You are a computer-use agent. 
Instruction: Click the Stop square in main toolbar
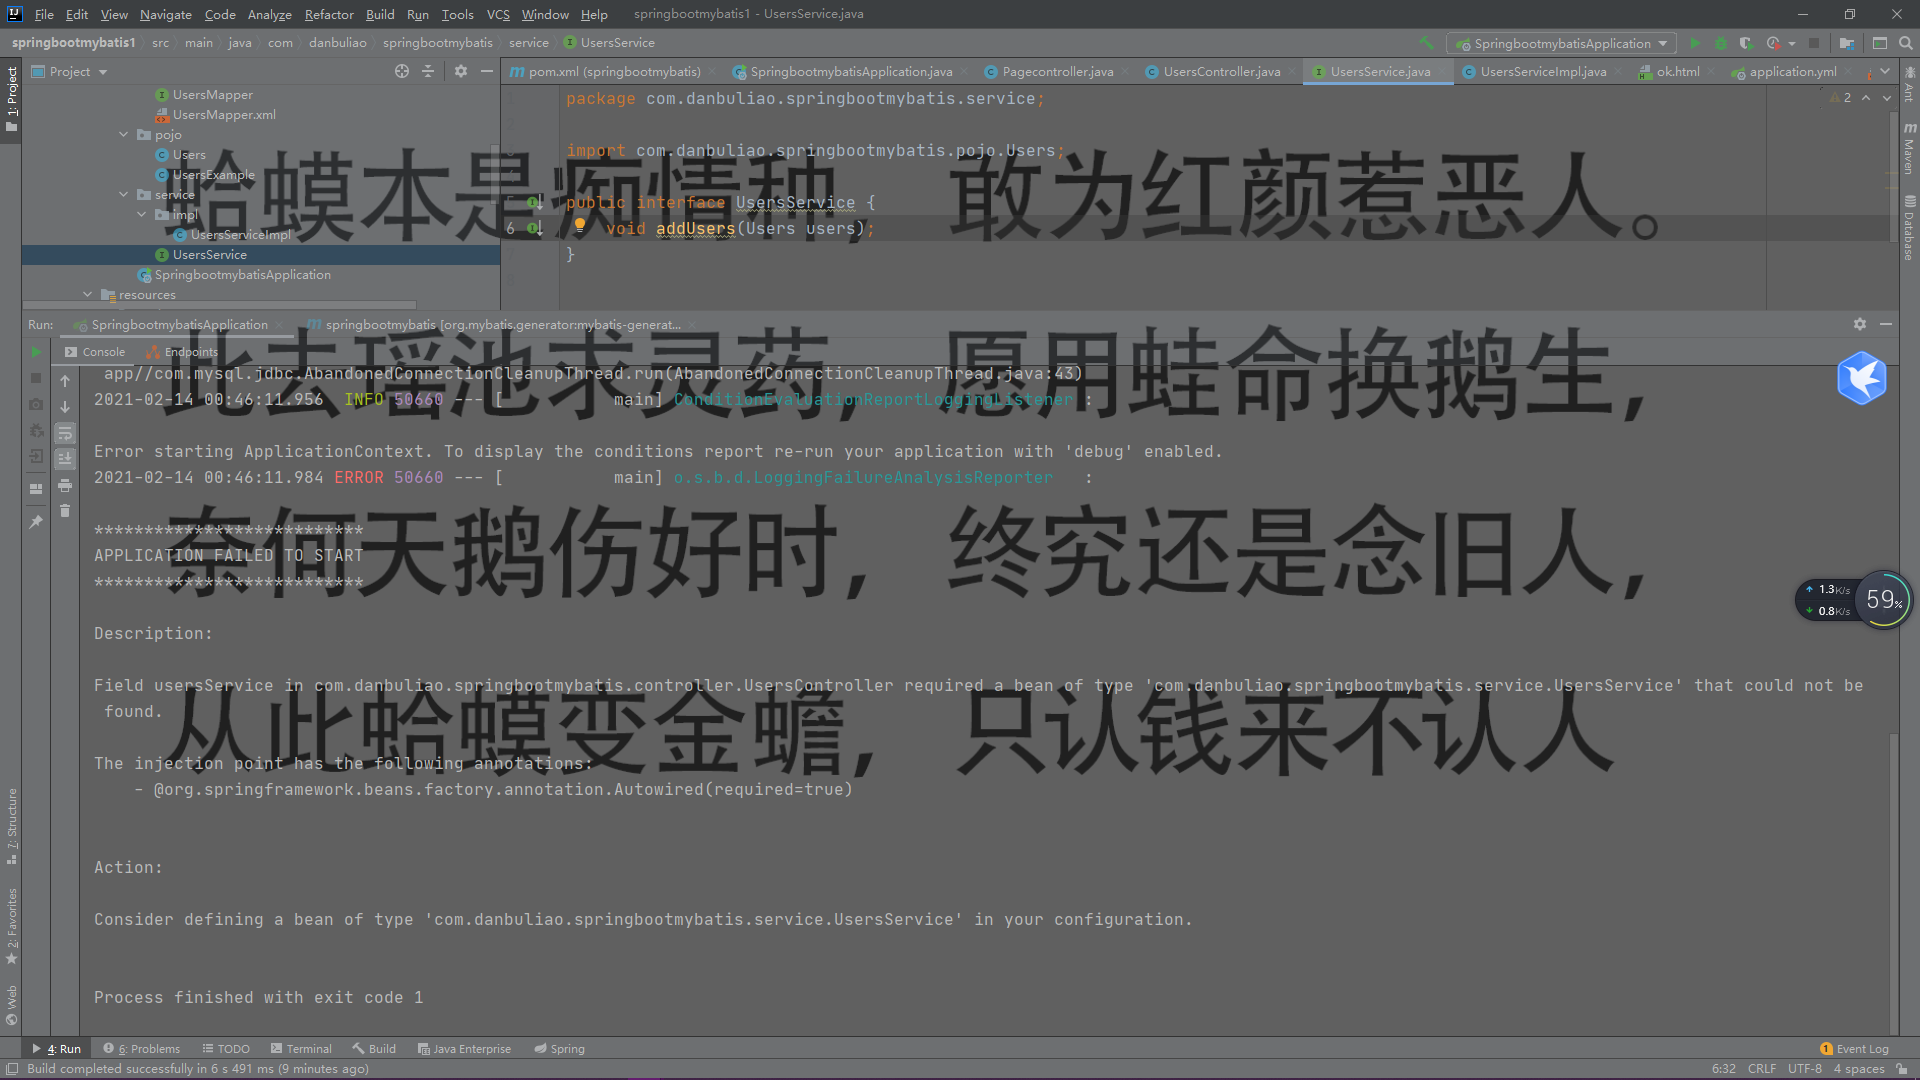[1814, 43]
